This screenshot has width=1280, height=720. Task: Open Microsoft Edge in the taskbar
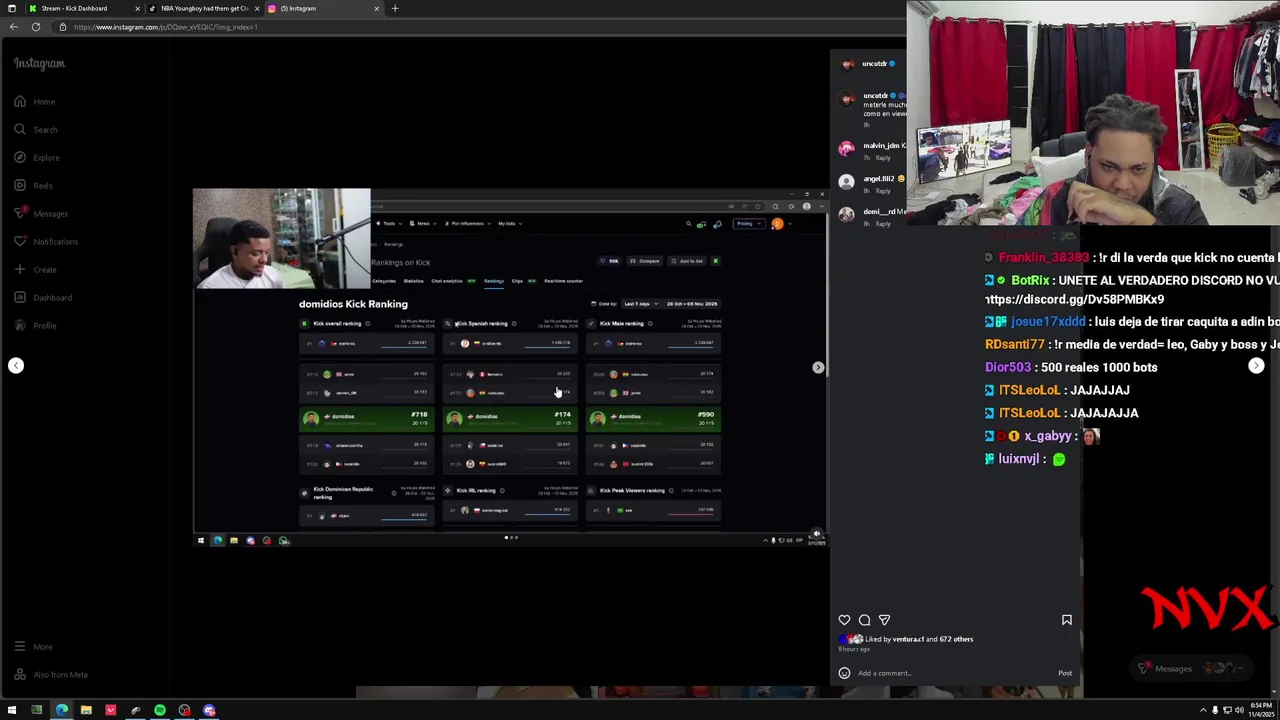pos(61,710)
